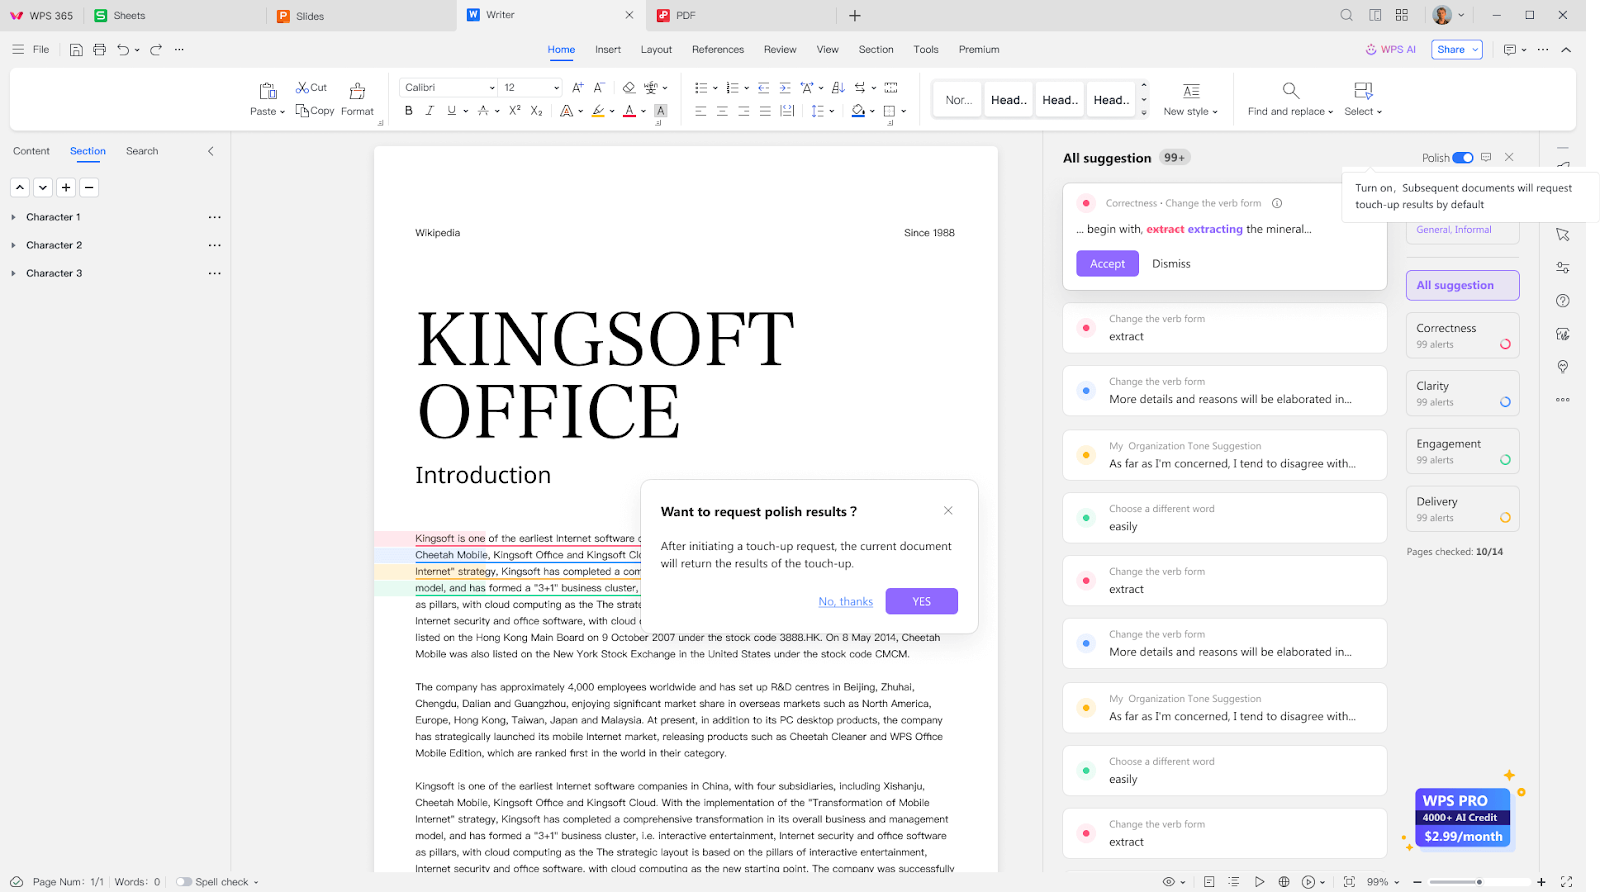This screenshot has width=1600, height=892.
Task: Apply superscript formatting
Action: [x=514, y=111]
